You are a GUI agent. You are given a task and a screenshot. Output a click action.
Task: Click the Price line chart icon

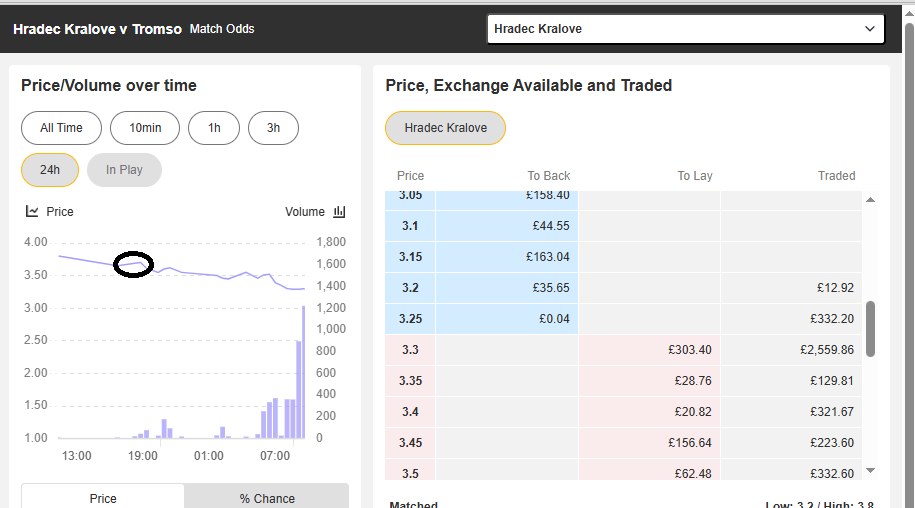click(32, 211)
